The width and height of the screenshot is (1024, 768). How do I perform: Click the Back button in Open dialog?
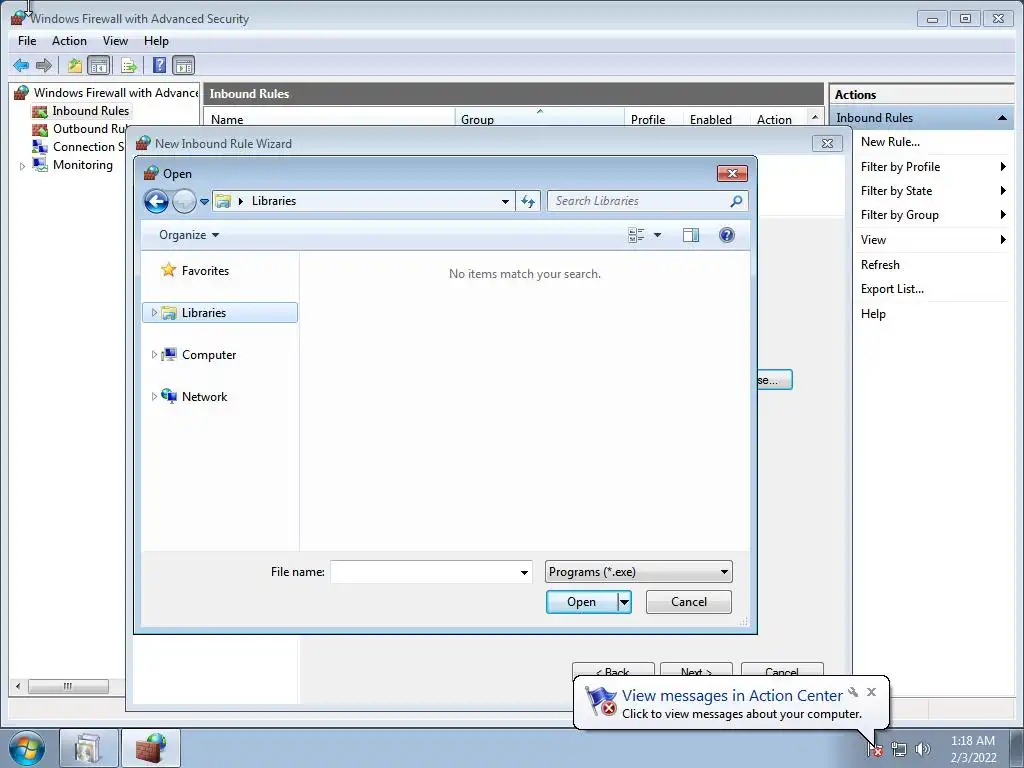[156, 201]
